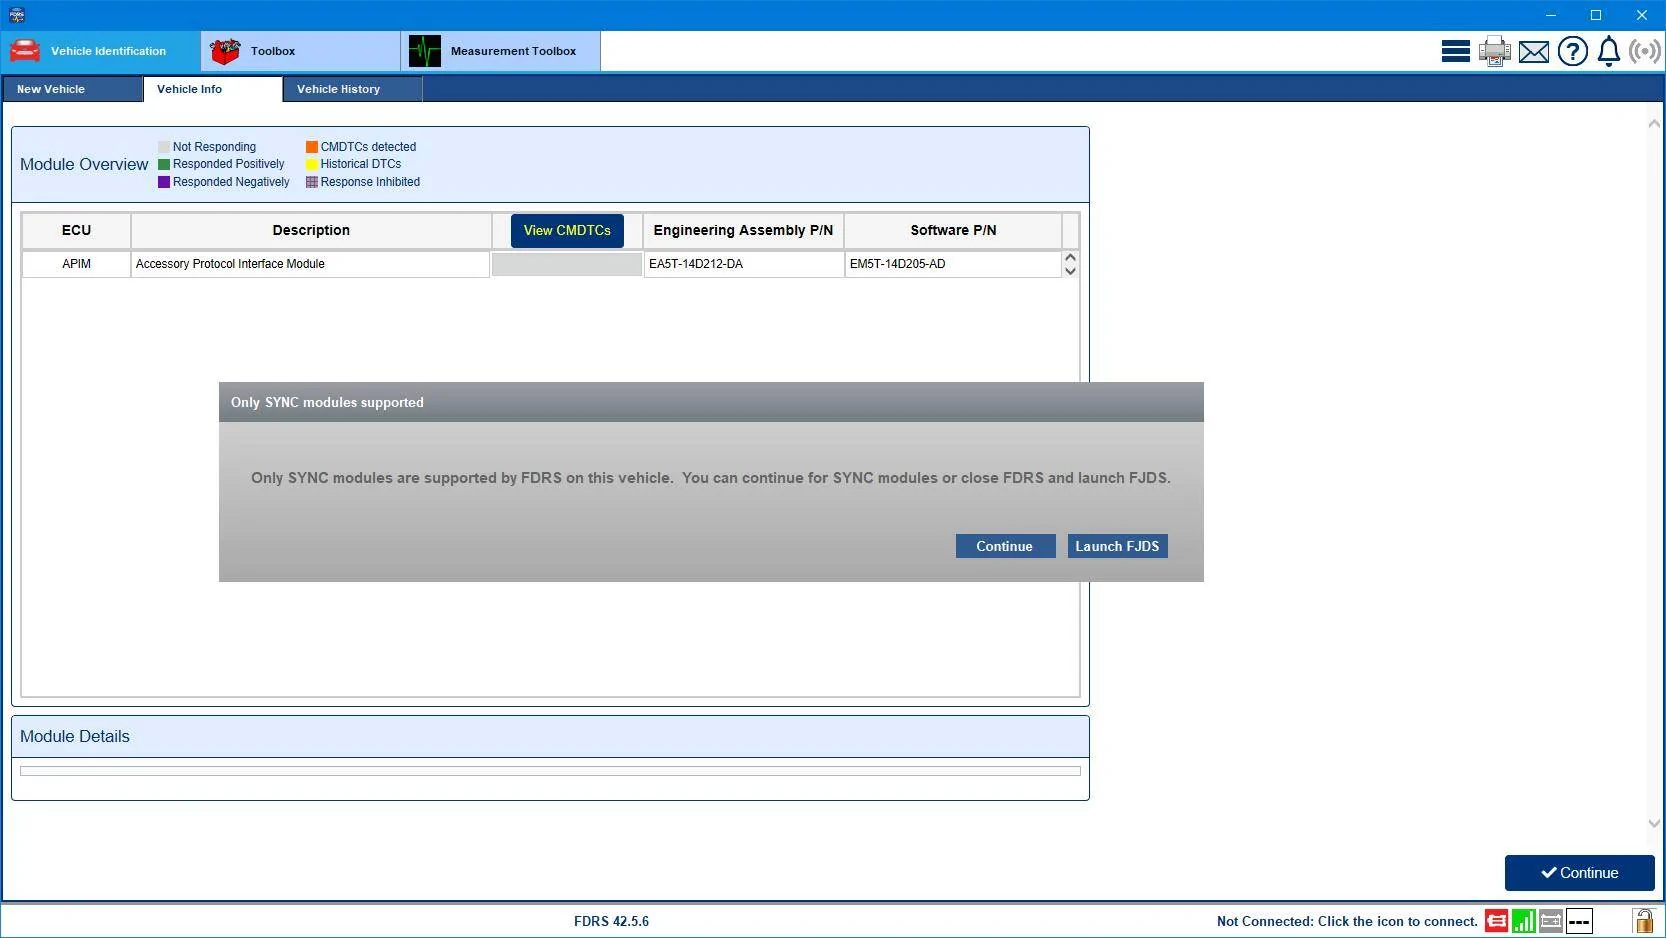This screenshot has width=1666, height=938.
Task: Click the FDRS 42.5.6 version text
Action: tap(611, 921)
